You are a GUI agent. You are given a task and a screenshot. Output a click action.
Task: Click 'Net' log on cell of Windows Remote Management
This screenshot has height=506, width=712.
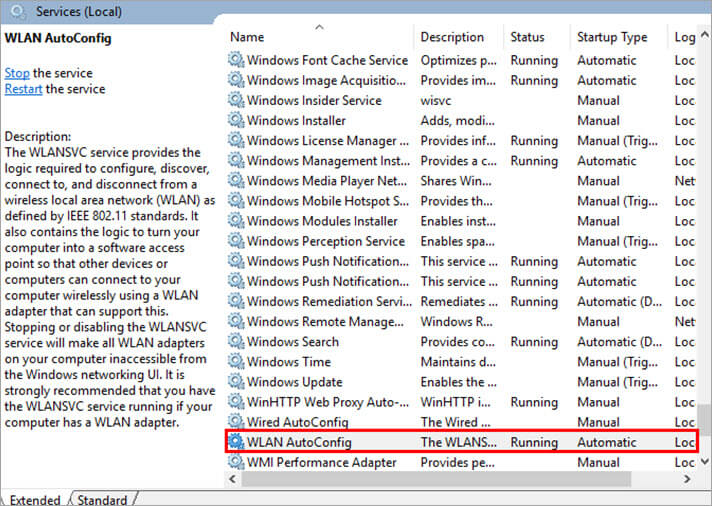click(x=685, y=322)
